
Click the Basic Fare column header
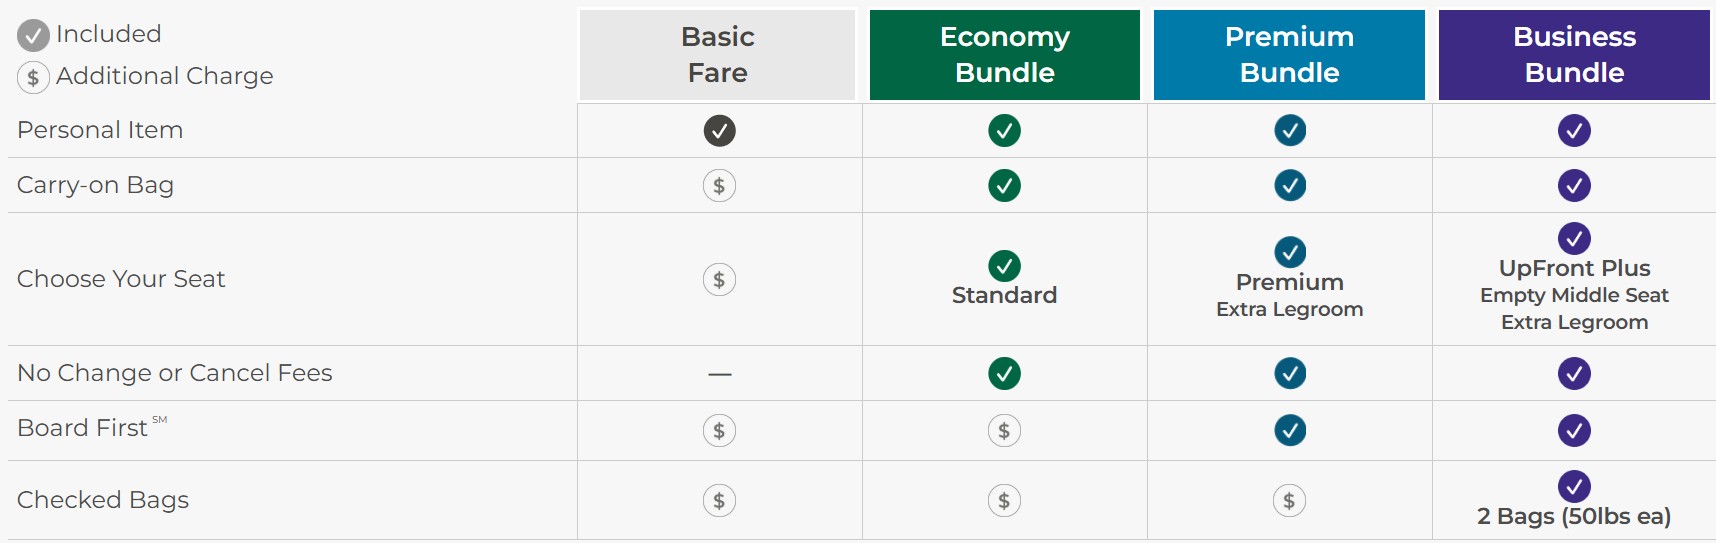coord(717,55)
